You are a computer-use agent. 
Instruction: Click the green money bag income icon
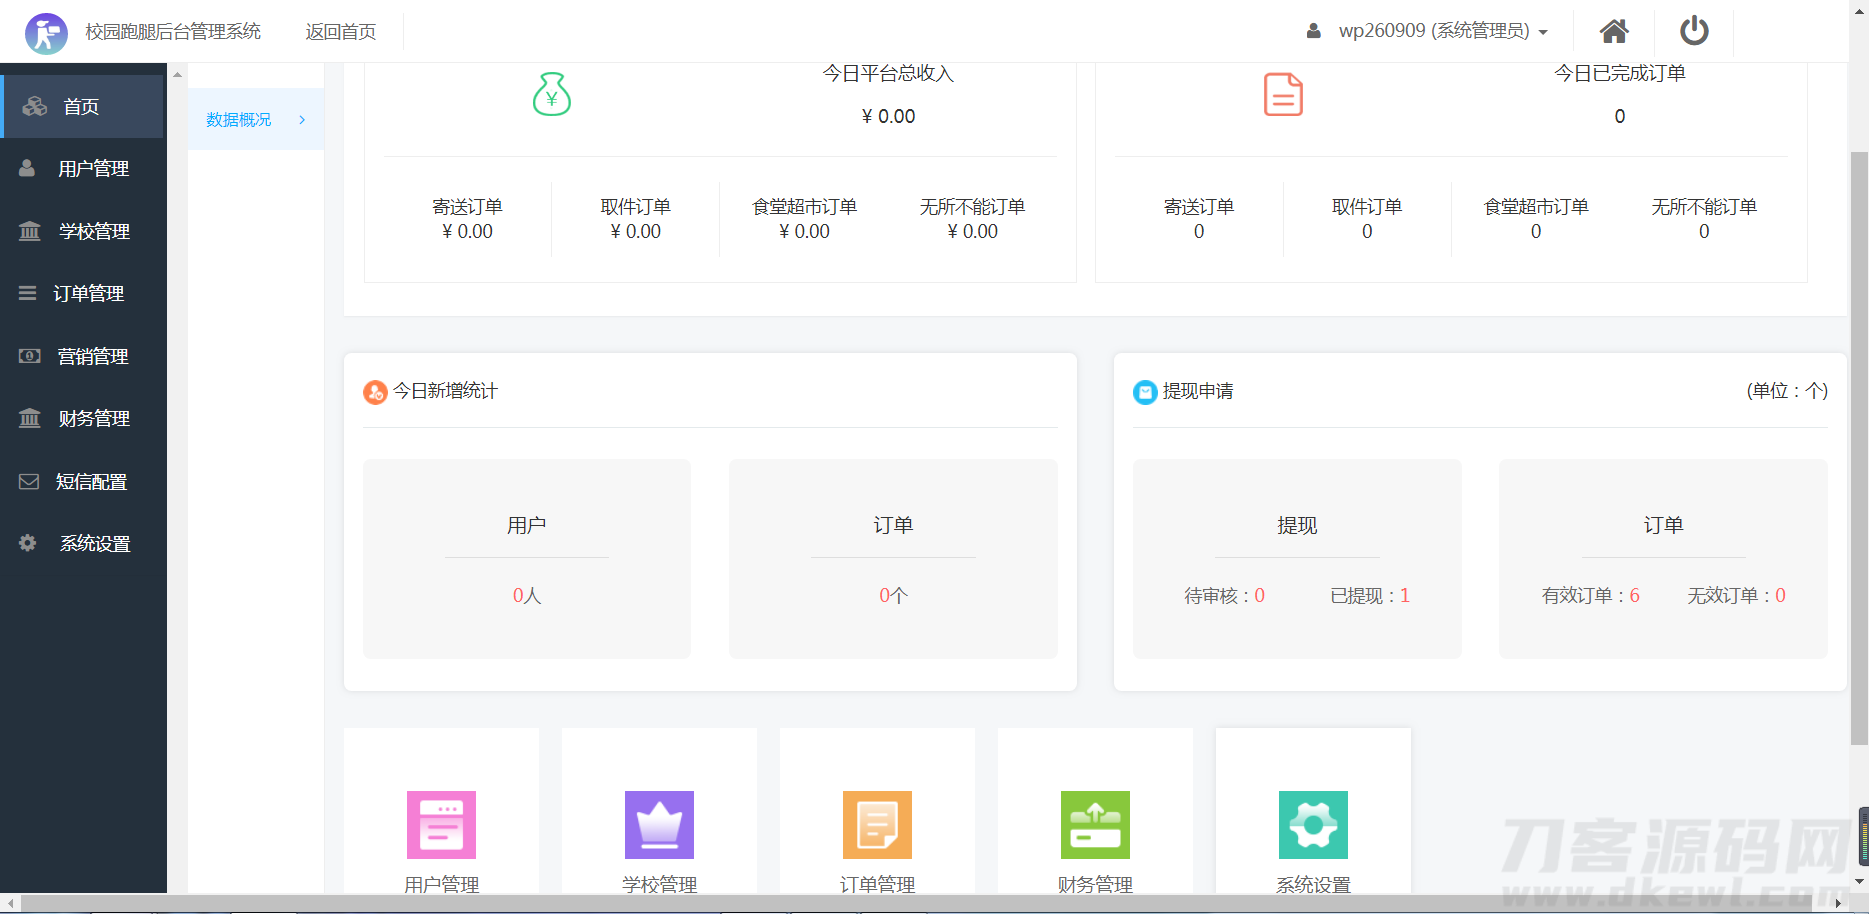pos(551,95)
